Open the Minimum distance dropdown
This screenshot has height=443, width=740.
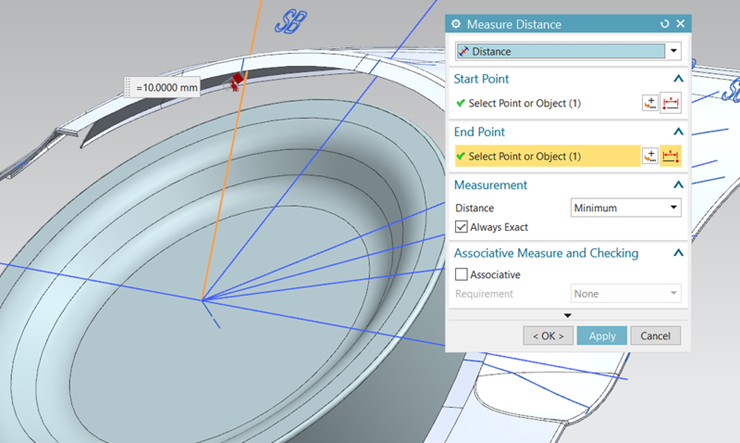625,208
